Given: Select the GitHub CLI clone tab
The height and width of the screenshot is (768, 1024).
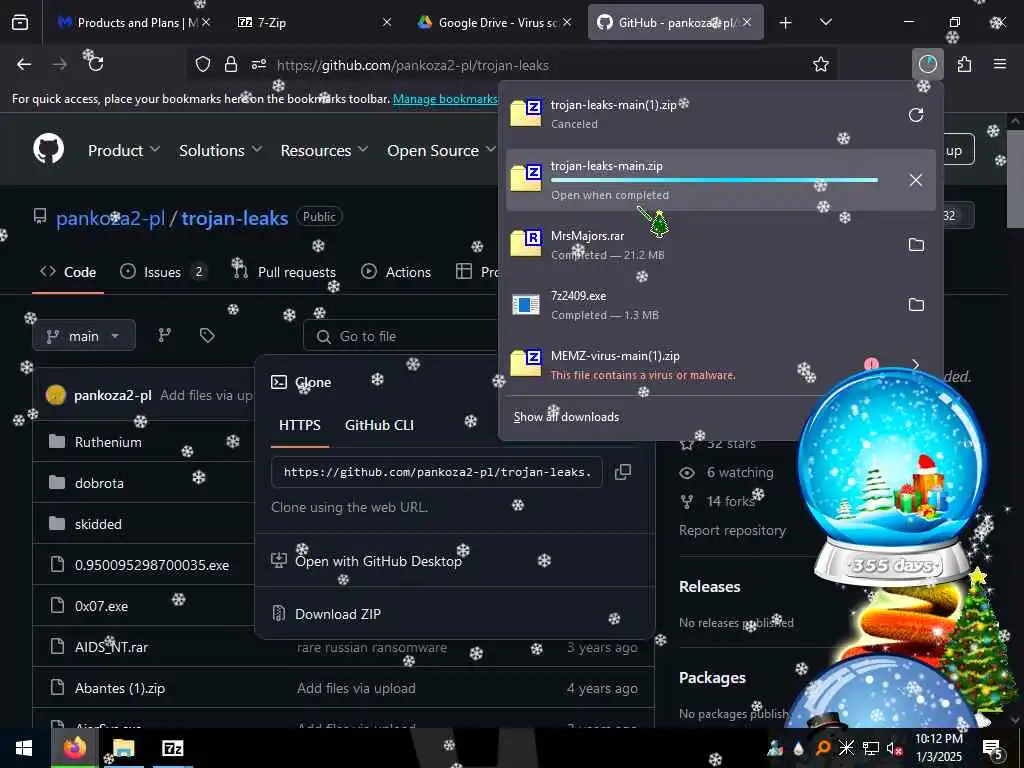Looking at the screenshot, I should pos(379,425).
